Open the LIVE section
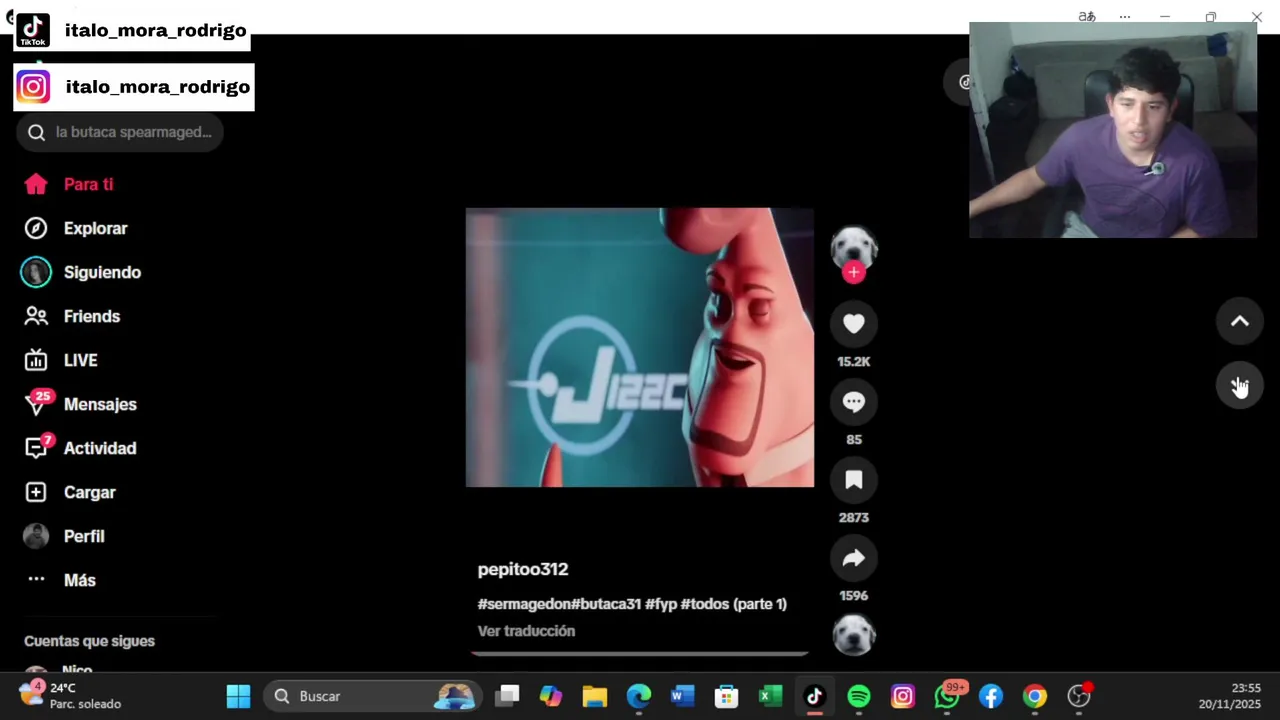The height and width of the screenshot is (720, 1280). click(x=61, y=360)
